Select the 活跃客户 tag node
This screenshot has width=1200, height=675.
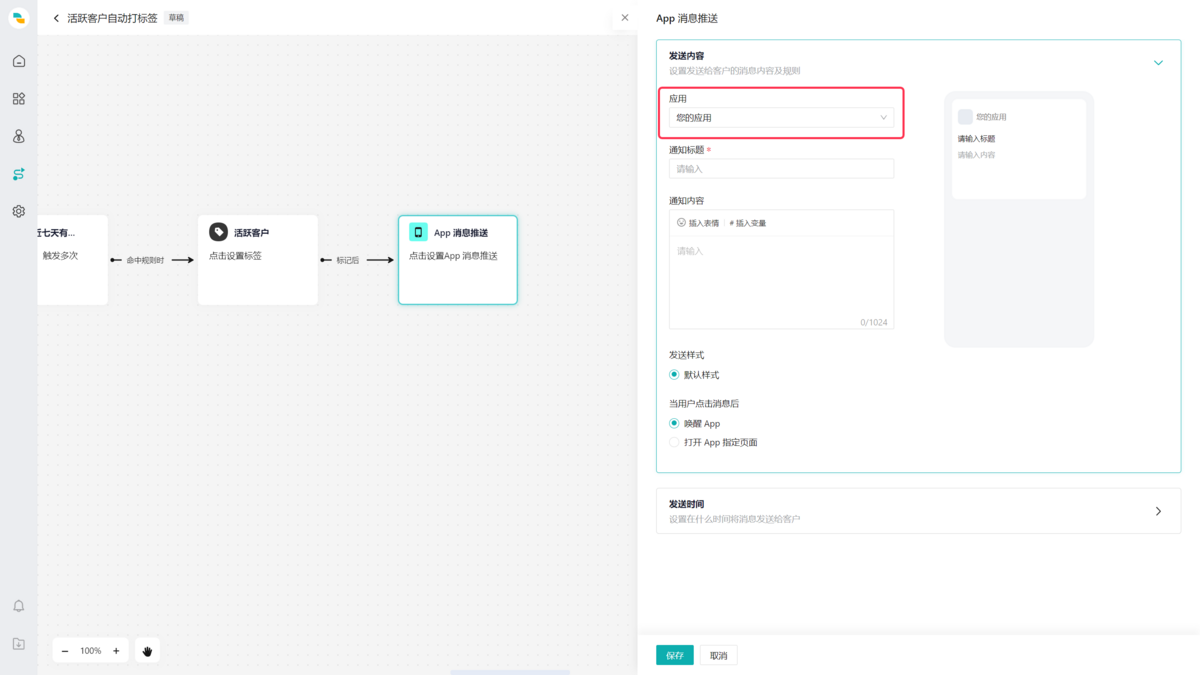[x=258, y=260]
